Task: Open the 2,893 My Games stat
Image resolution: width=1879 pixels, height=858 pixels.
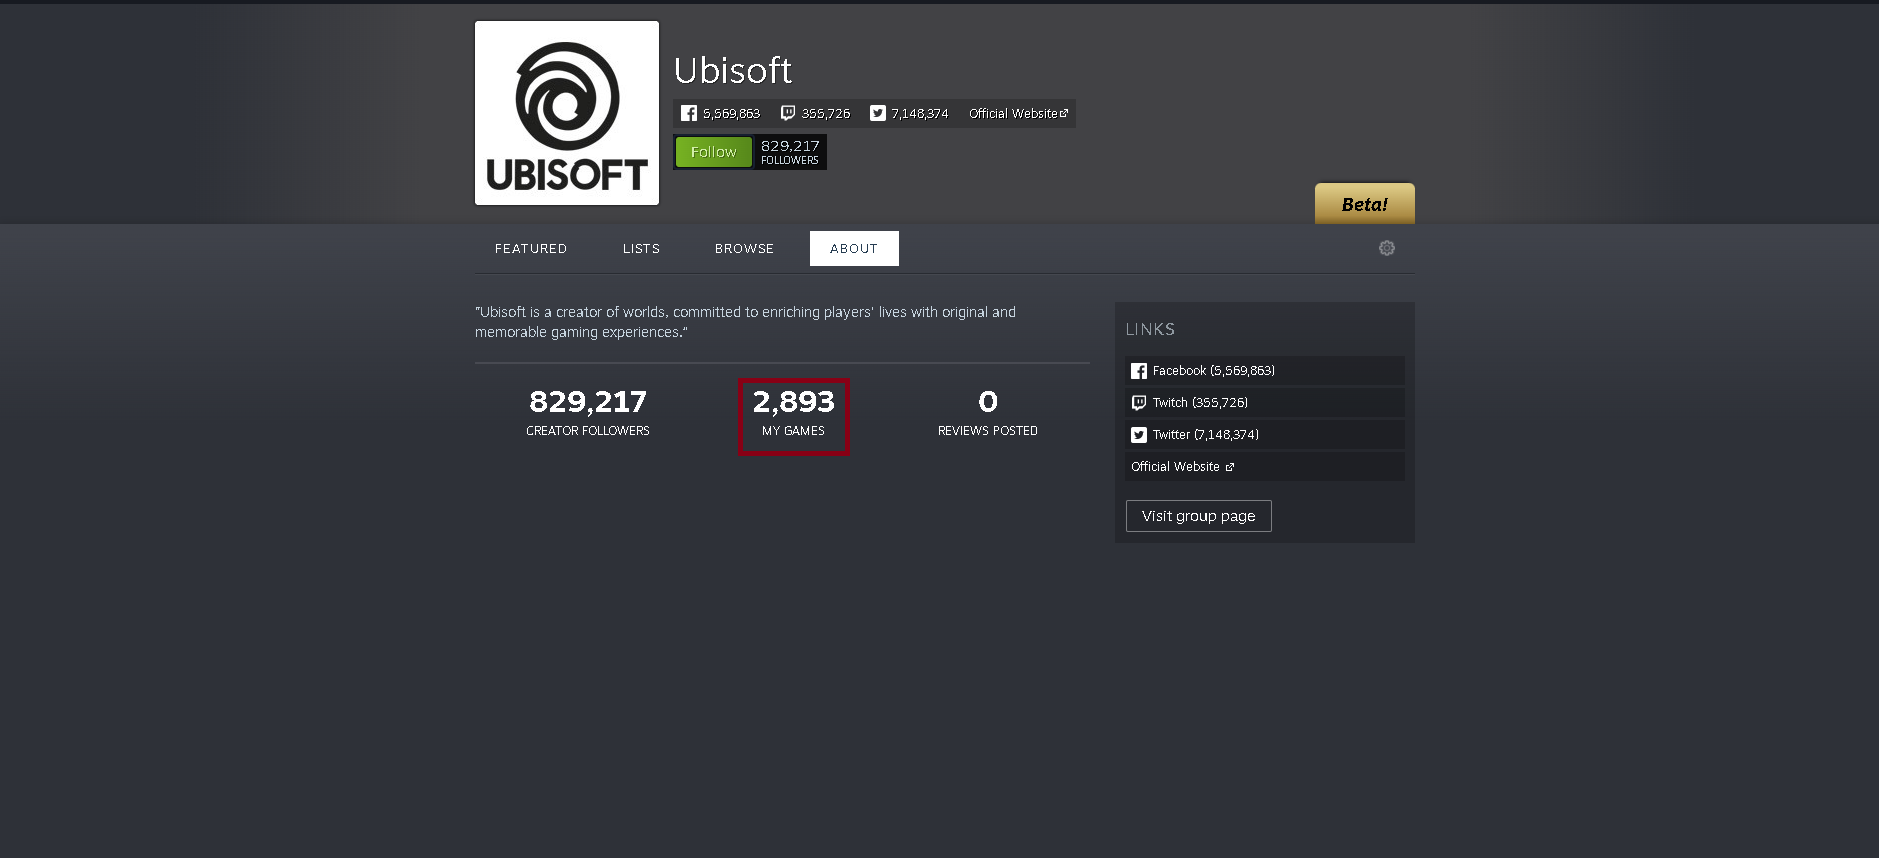Action: (794, 413)
